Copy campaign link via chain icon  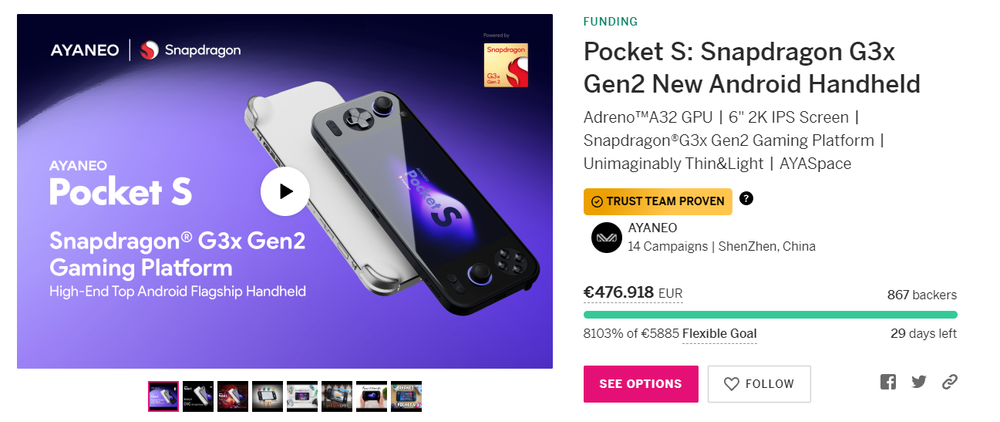tap(950, 382)
